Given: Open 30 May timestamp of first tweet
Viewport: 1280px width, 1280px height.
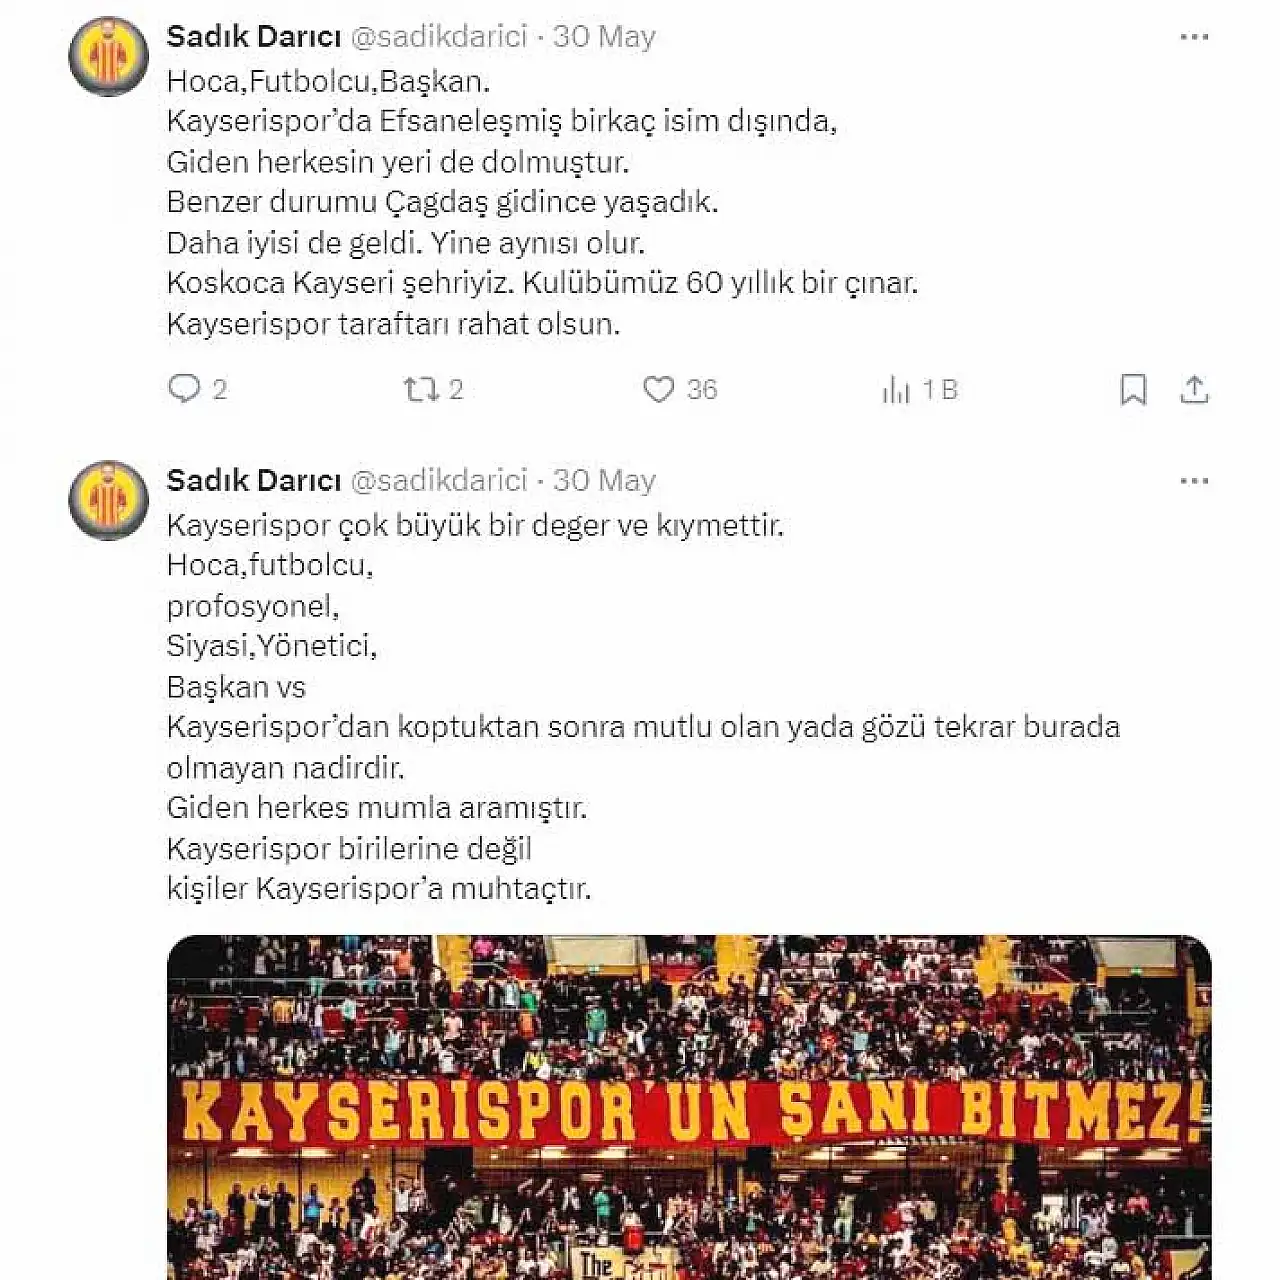Looking at the screenshot, I should pyautogui.click(x=604, y=37).
